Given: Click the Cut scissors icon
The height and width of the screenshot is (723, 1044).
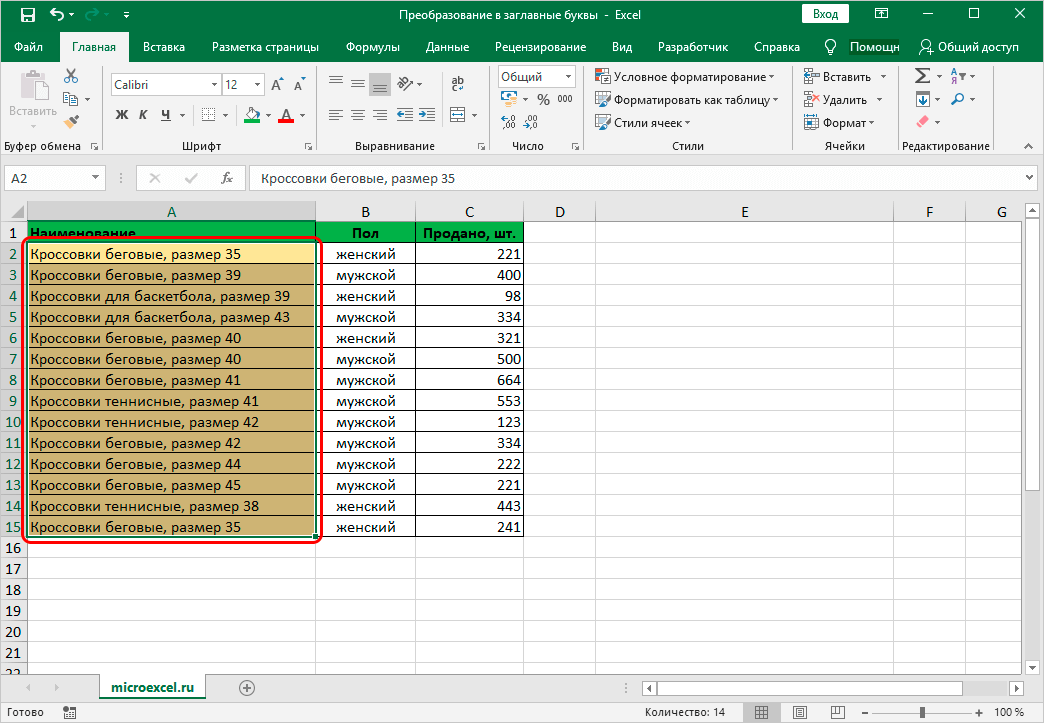Looking at the screenshot, I should click(x=71, y=76).
